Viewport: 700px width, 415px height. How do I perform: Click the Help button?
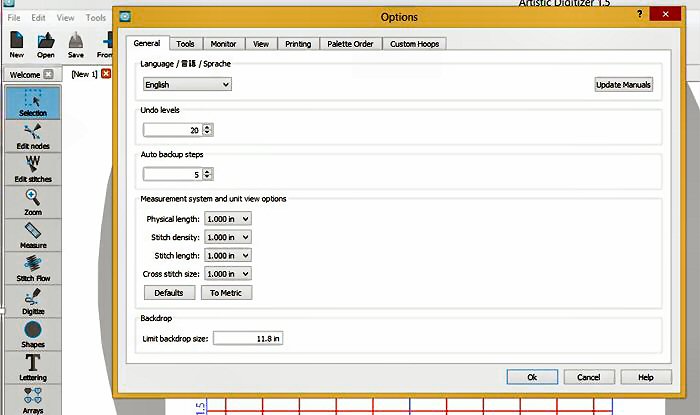click(x=646, y=377)
